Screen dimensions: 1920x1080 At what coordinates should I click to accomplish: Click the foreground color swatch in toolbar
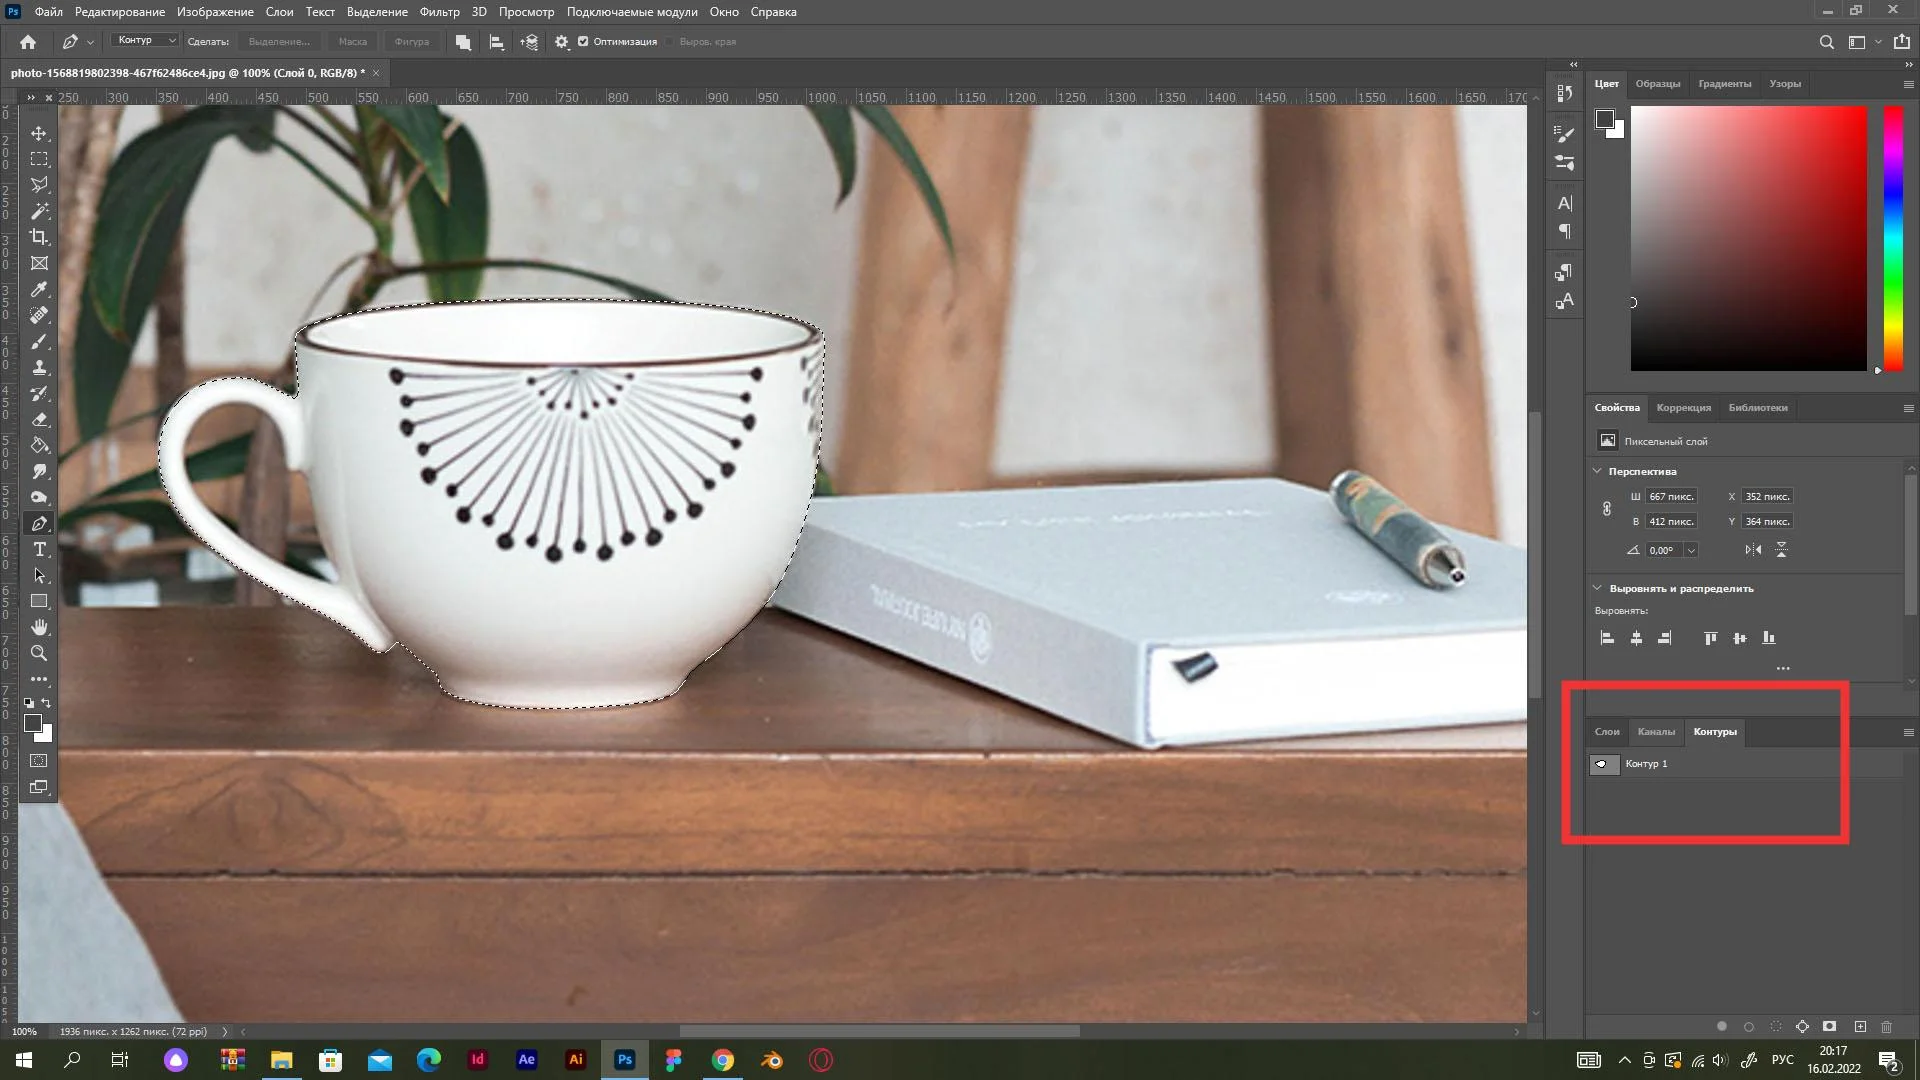click(33, 723)
